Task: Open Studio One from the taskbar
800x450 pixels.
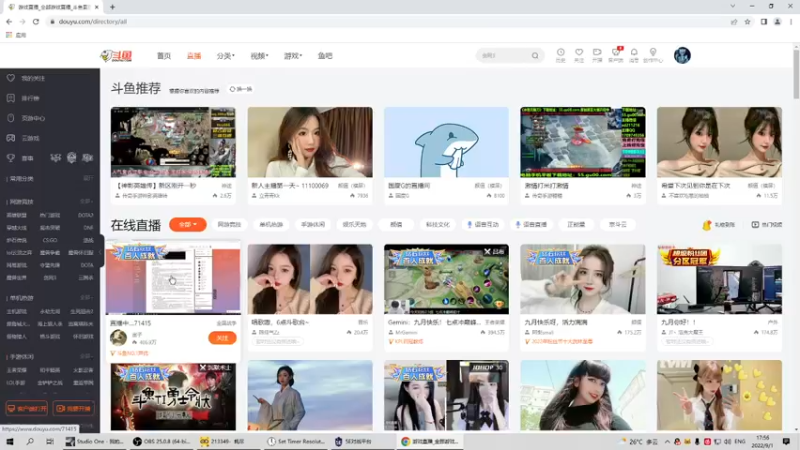Action: click(x=95, y=441)
